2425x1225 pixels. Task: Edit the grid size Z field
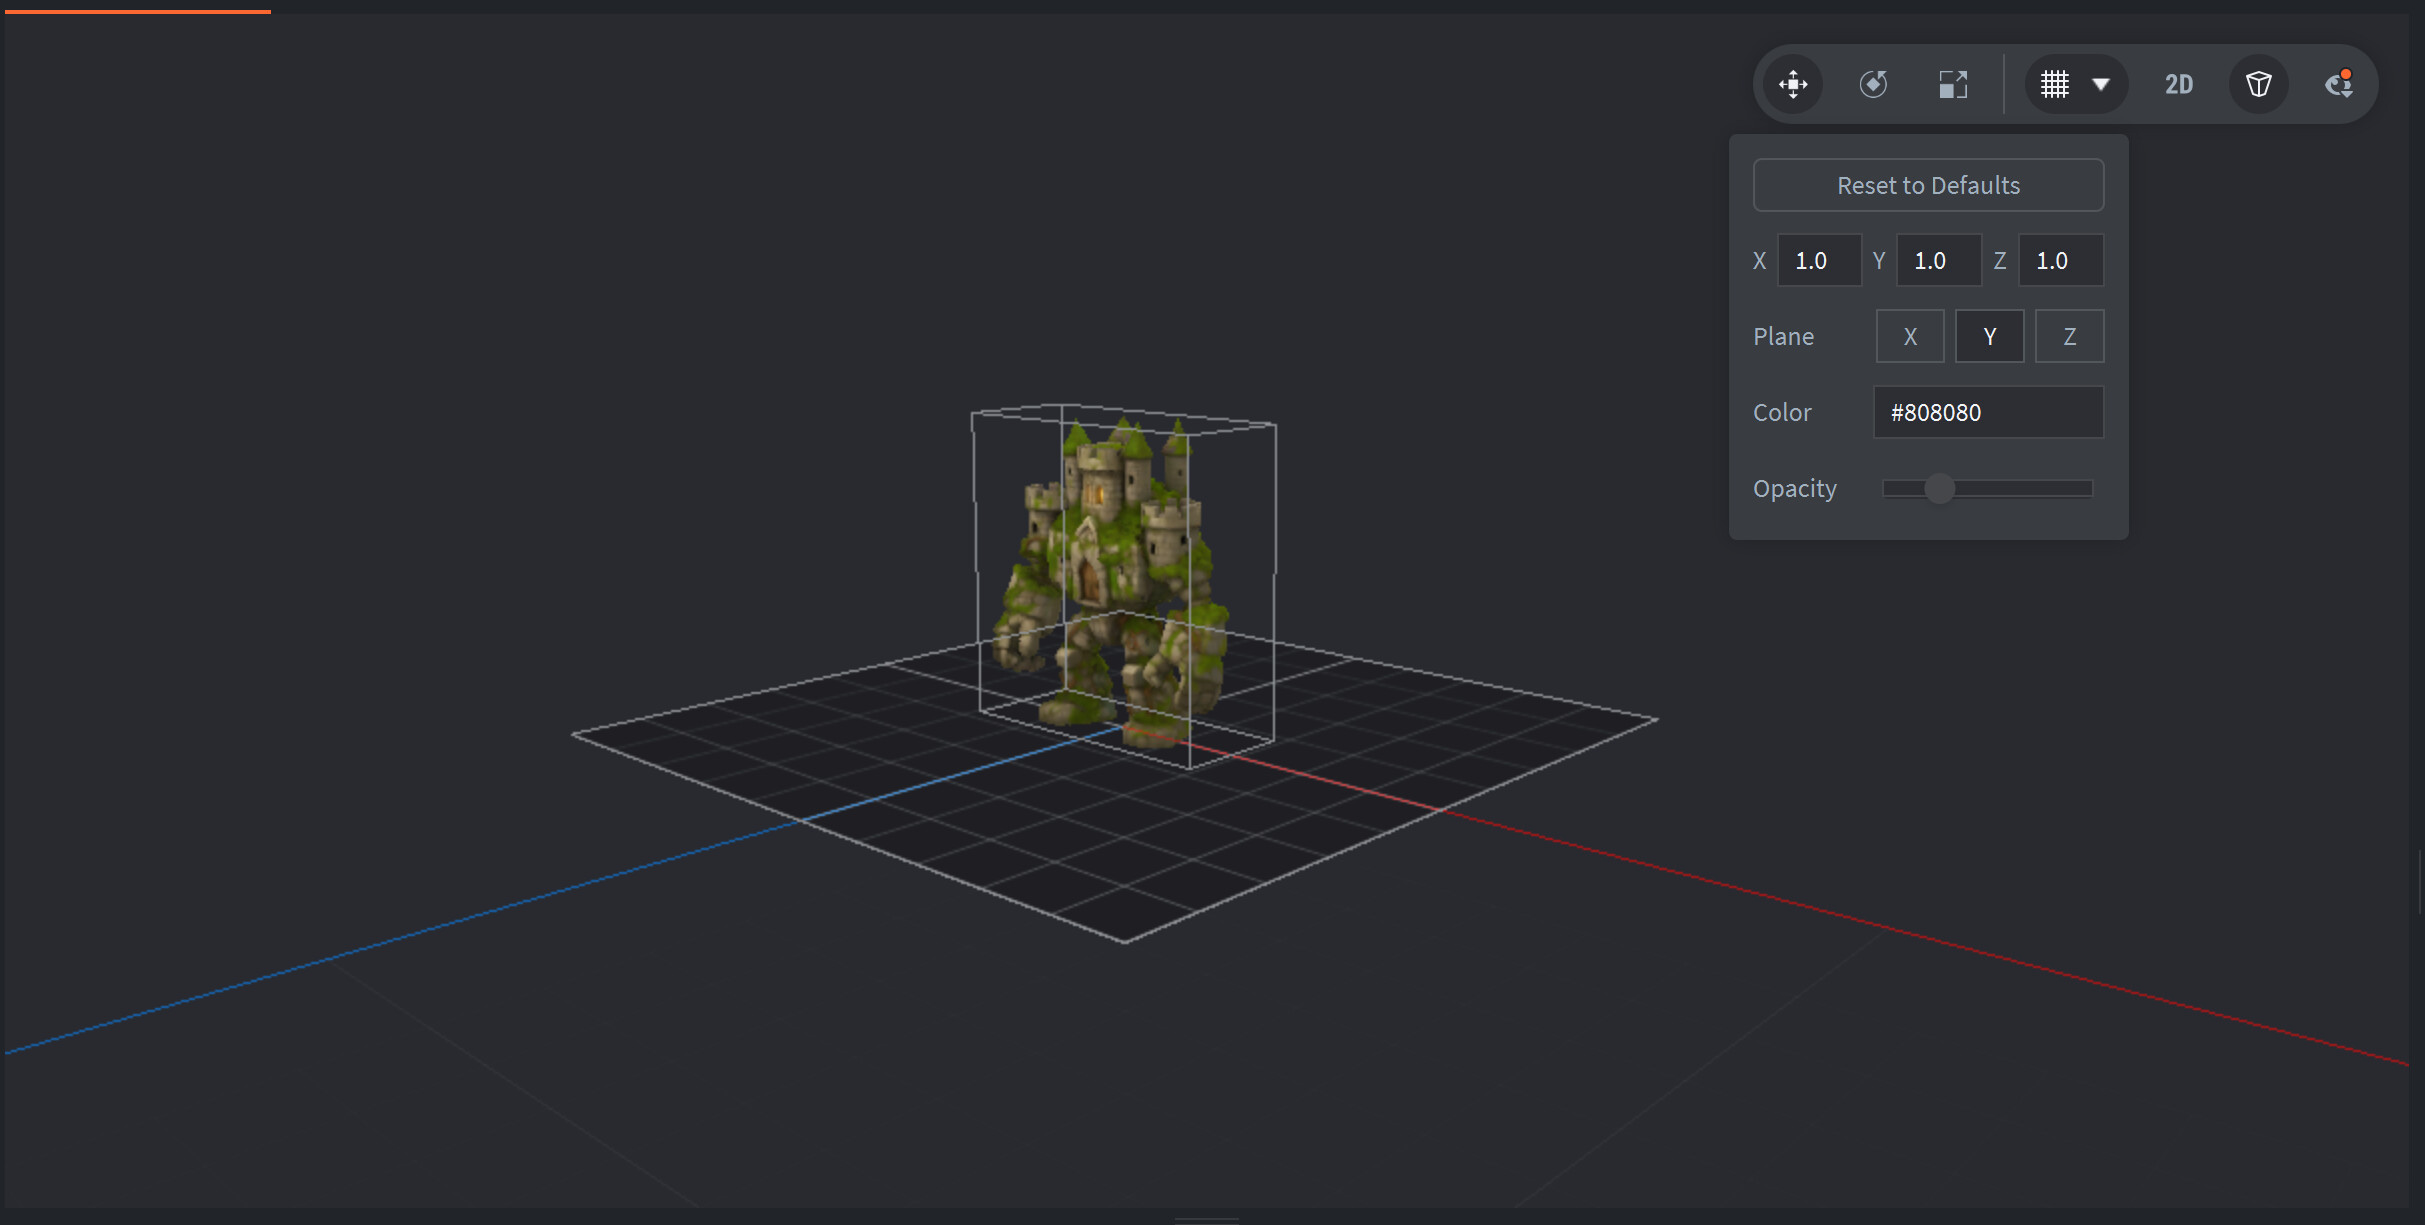click(2061, 260)
